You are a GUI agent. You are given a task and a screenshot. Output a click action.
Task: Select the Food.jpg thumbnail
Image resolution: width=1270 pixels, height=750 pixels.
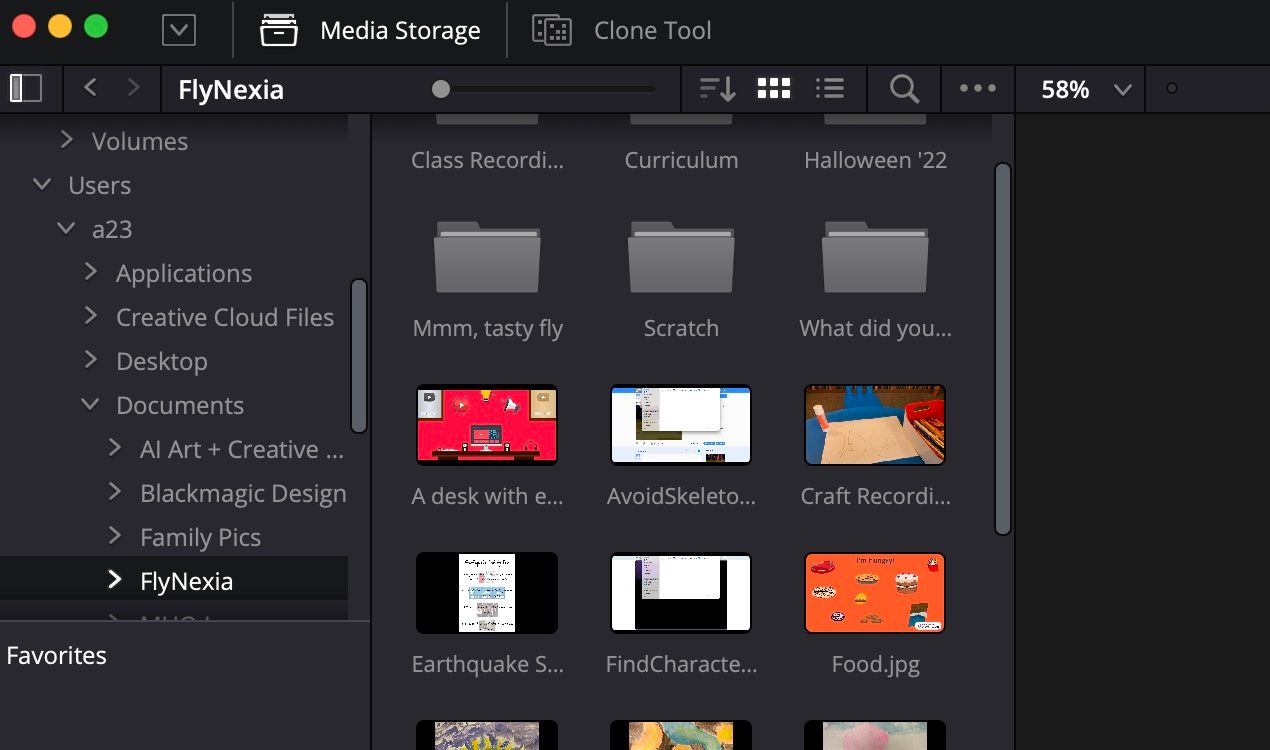coord(875,593)
